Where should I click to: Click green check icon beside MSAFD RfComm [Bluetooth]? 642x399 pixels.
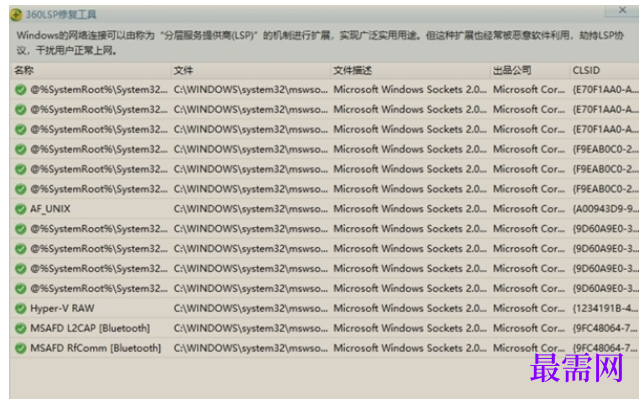(20, 348)
